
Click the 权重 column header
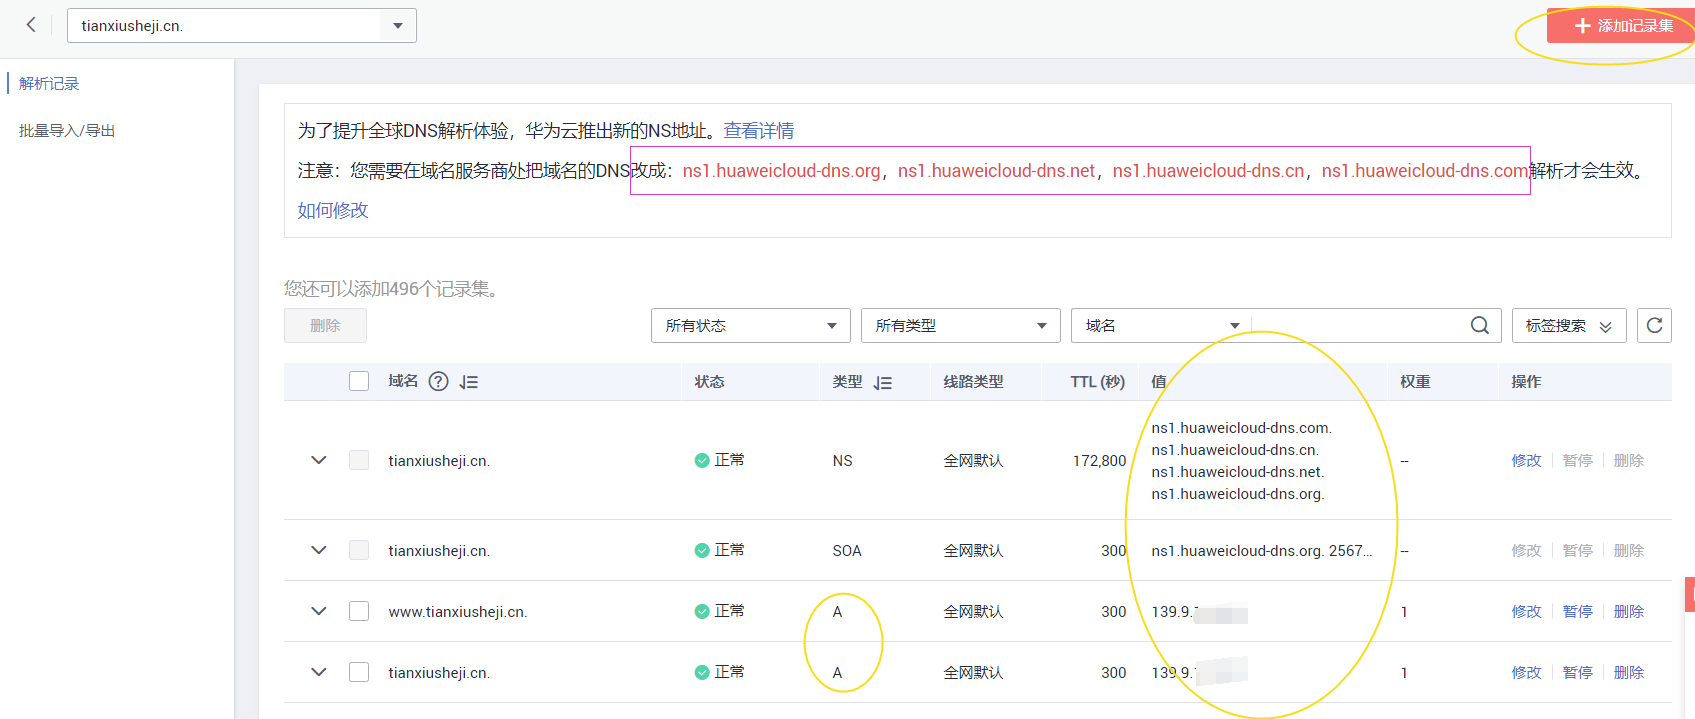coord(1415,382)
